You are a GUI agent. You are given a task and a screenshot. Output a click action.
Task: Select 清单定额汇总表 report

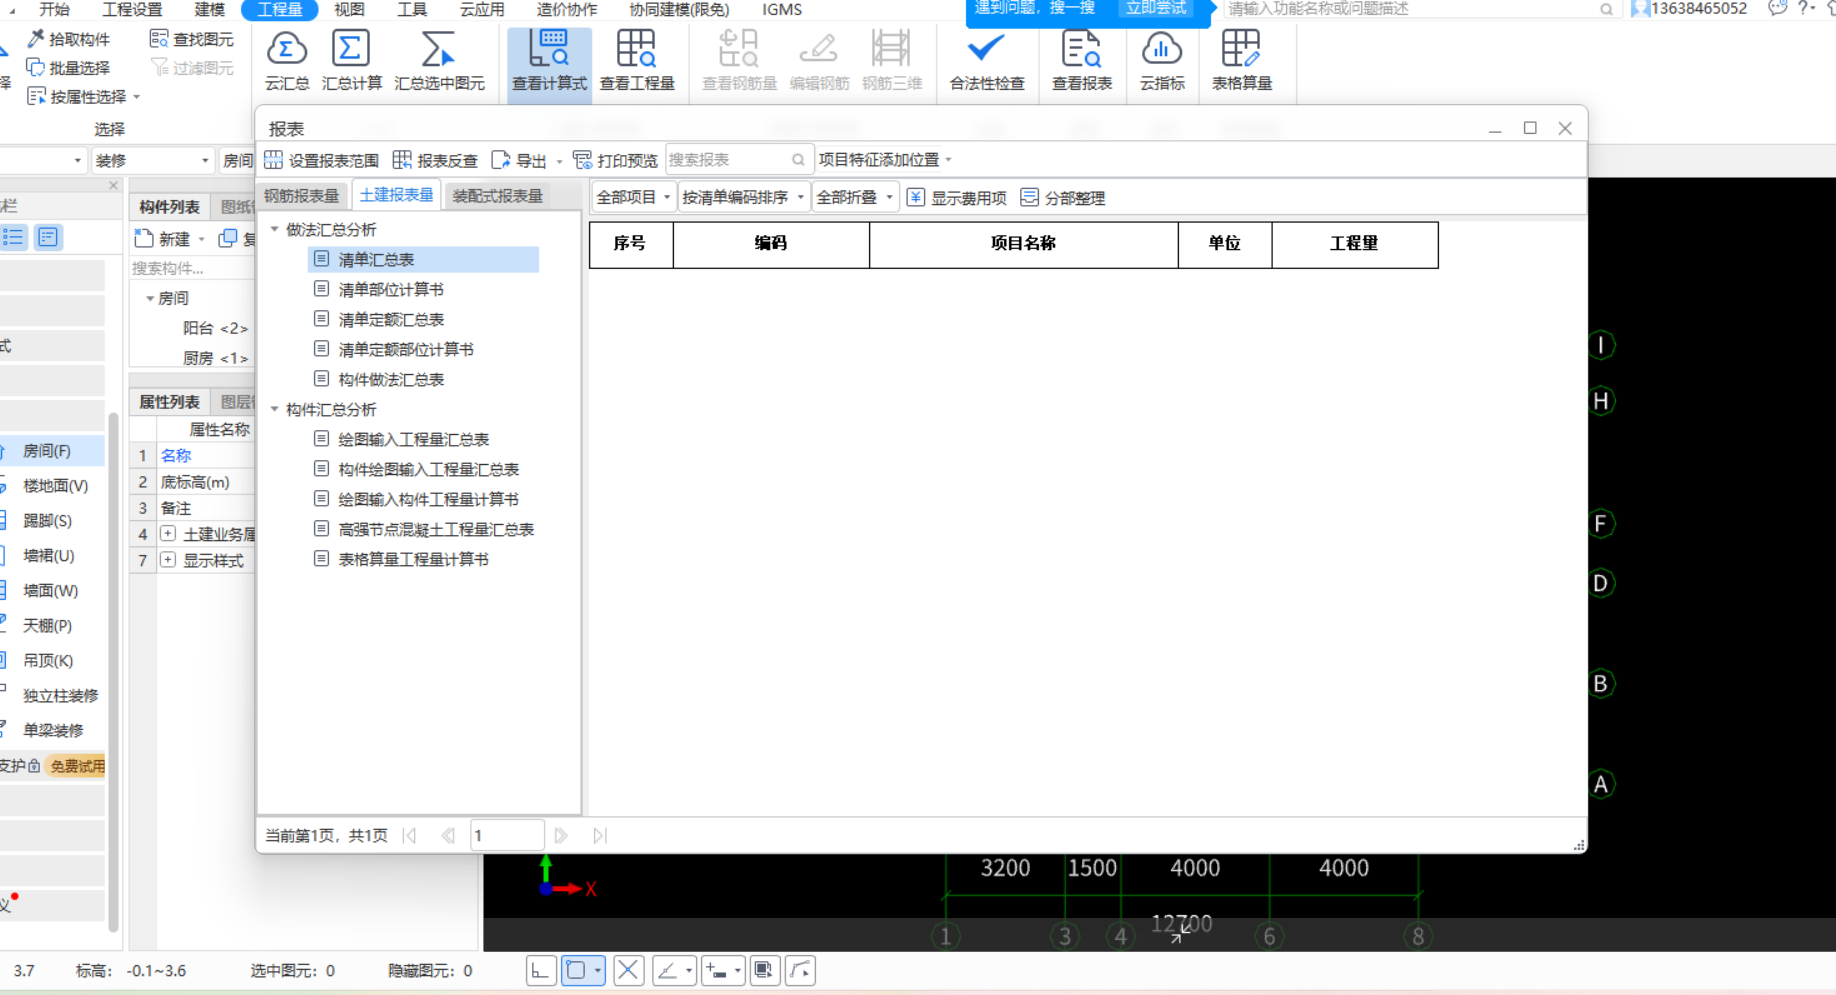coord(390,319)
